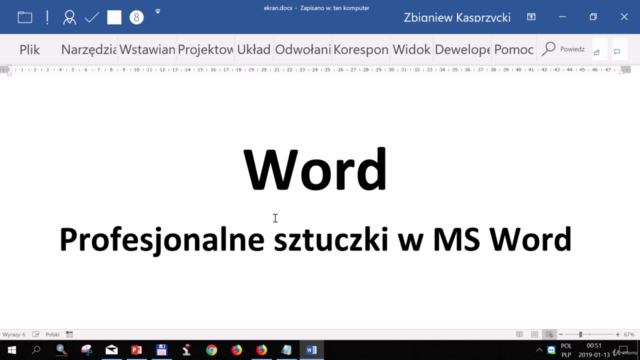
Task: Switch to the Pomoc tab
Action: coord(514,49)
